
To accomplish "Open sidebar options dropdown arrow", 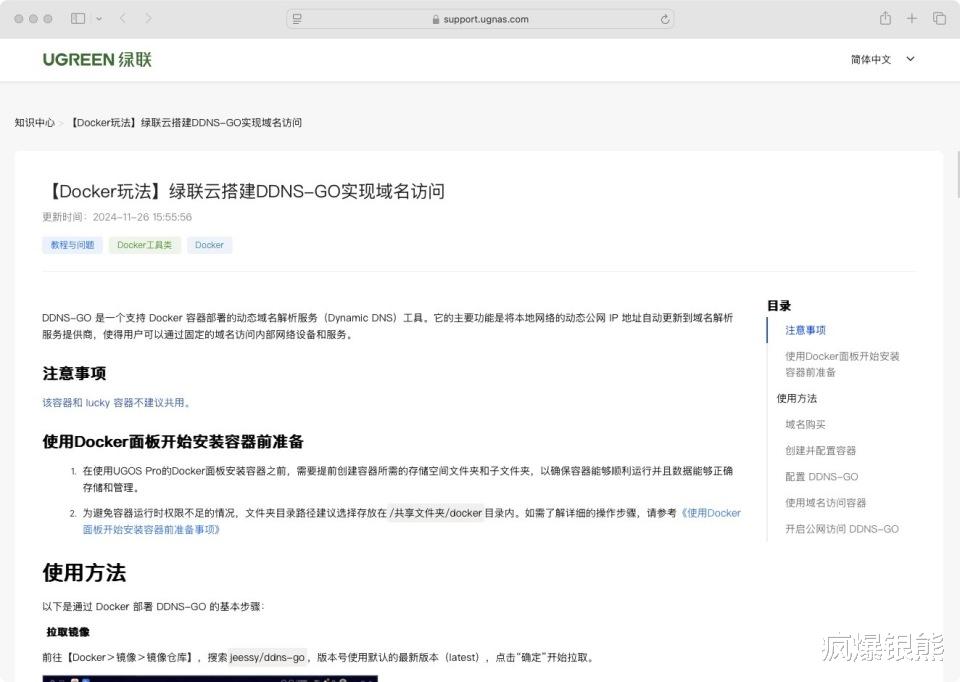I will [99, 19].
